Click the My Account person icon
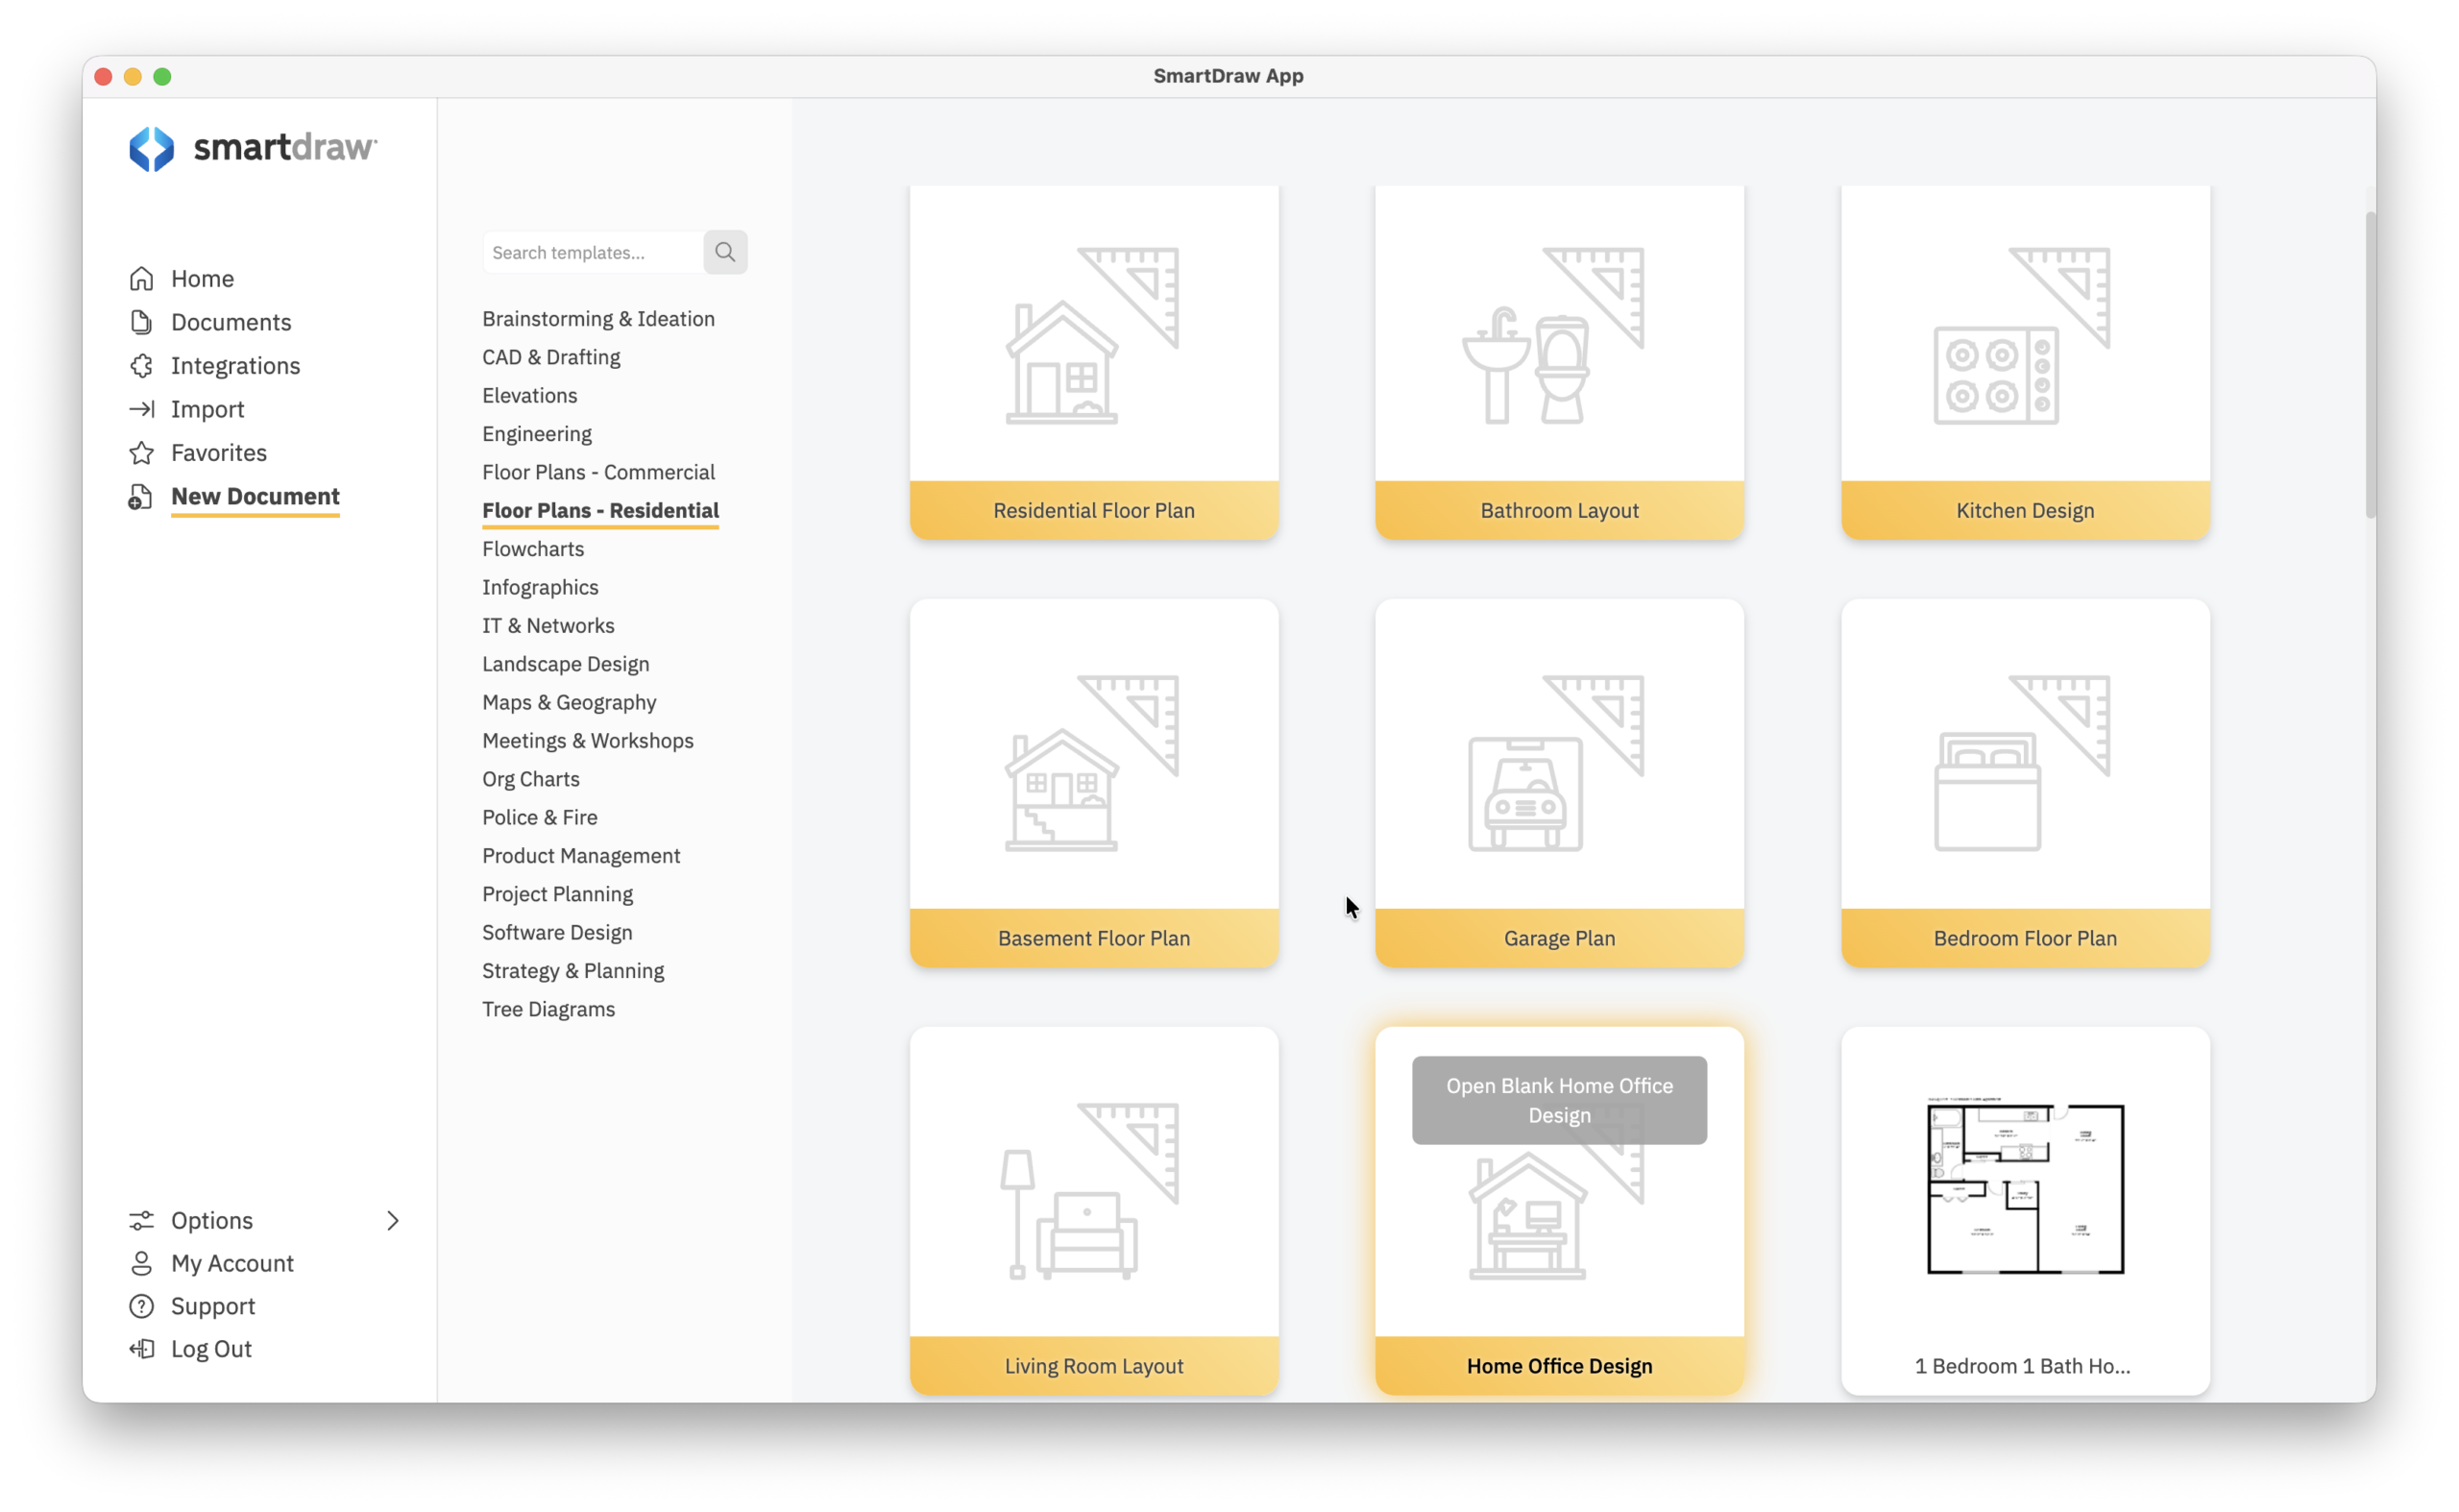The height and width of the screenshot is (1512, 2459). pos(141,1263)
